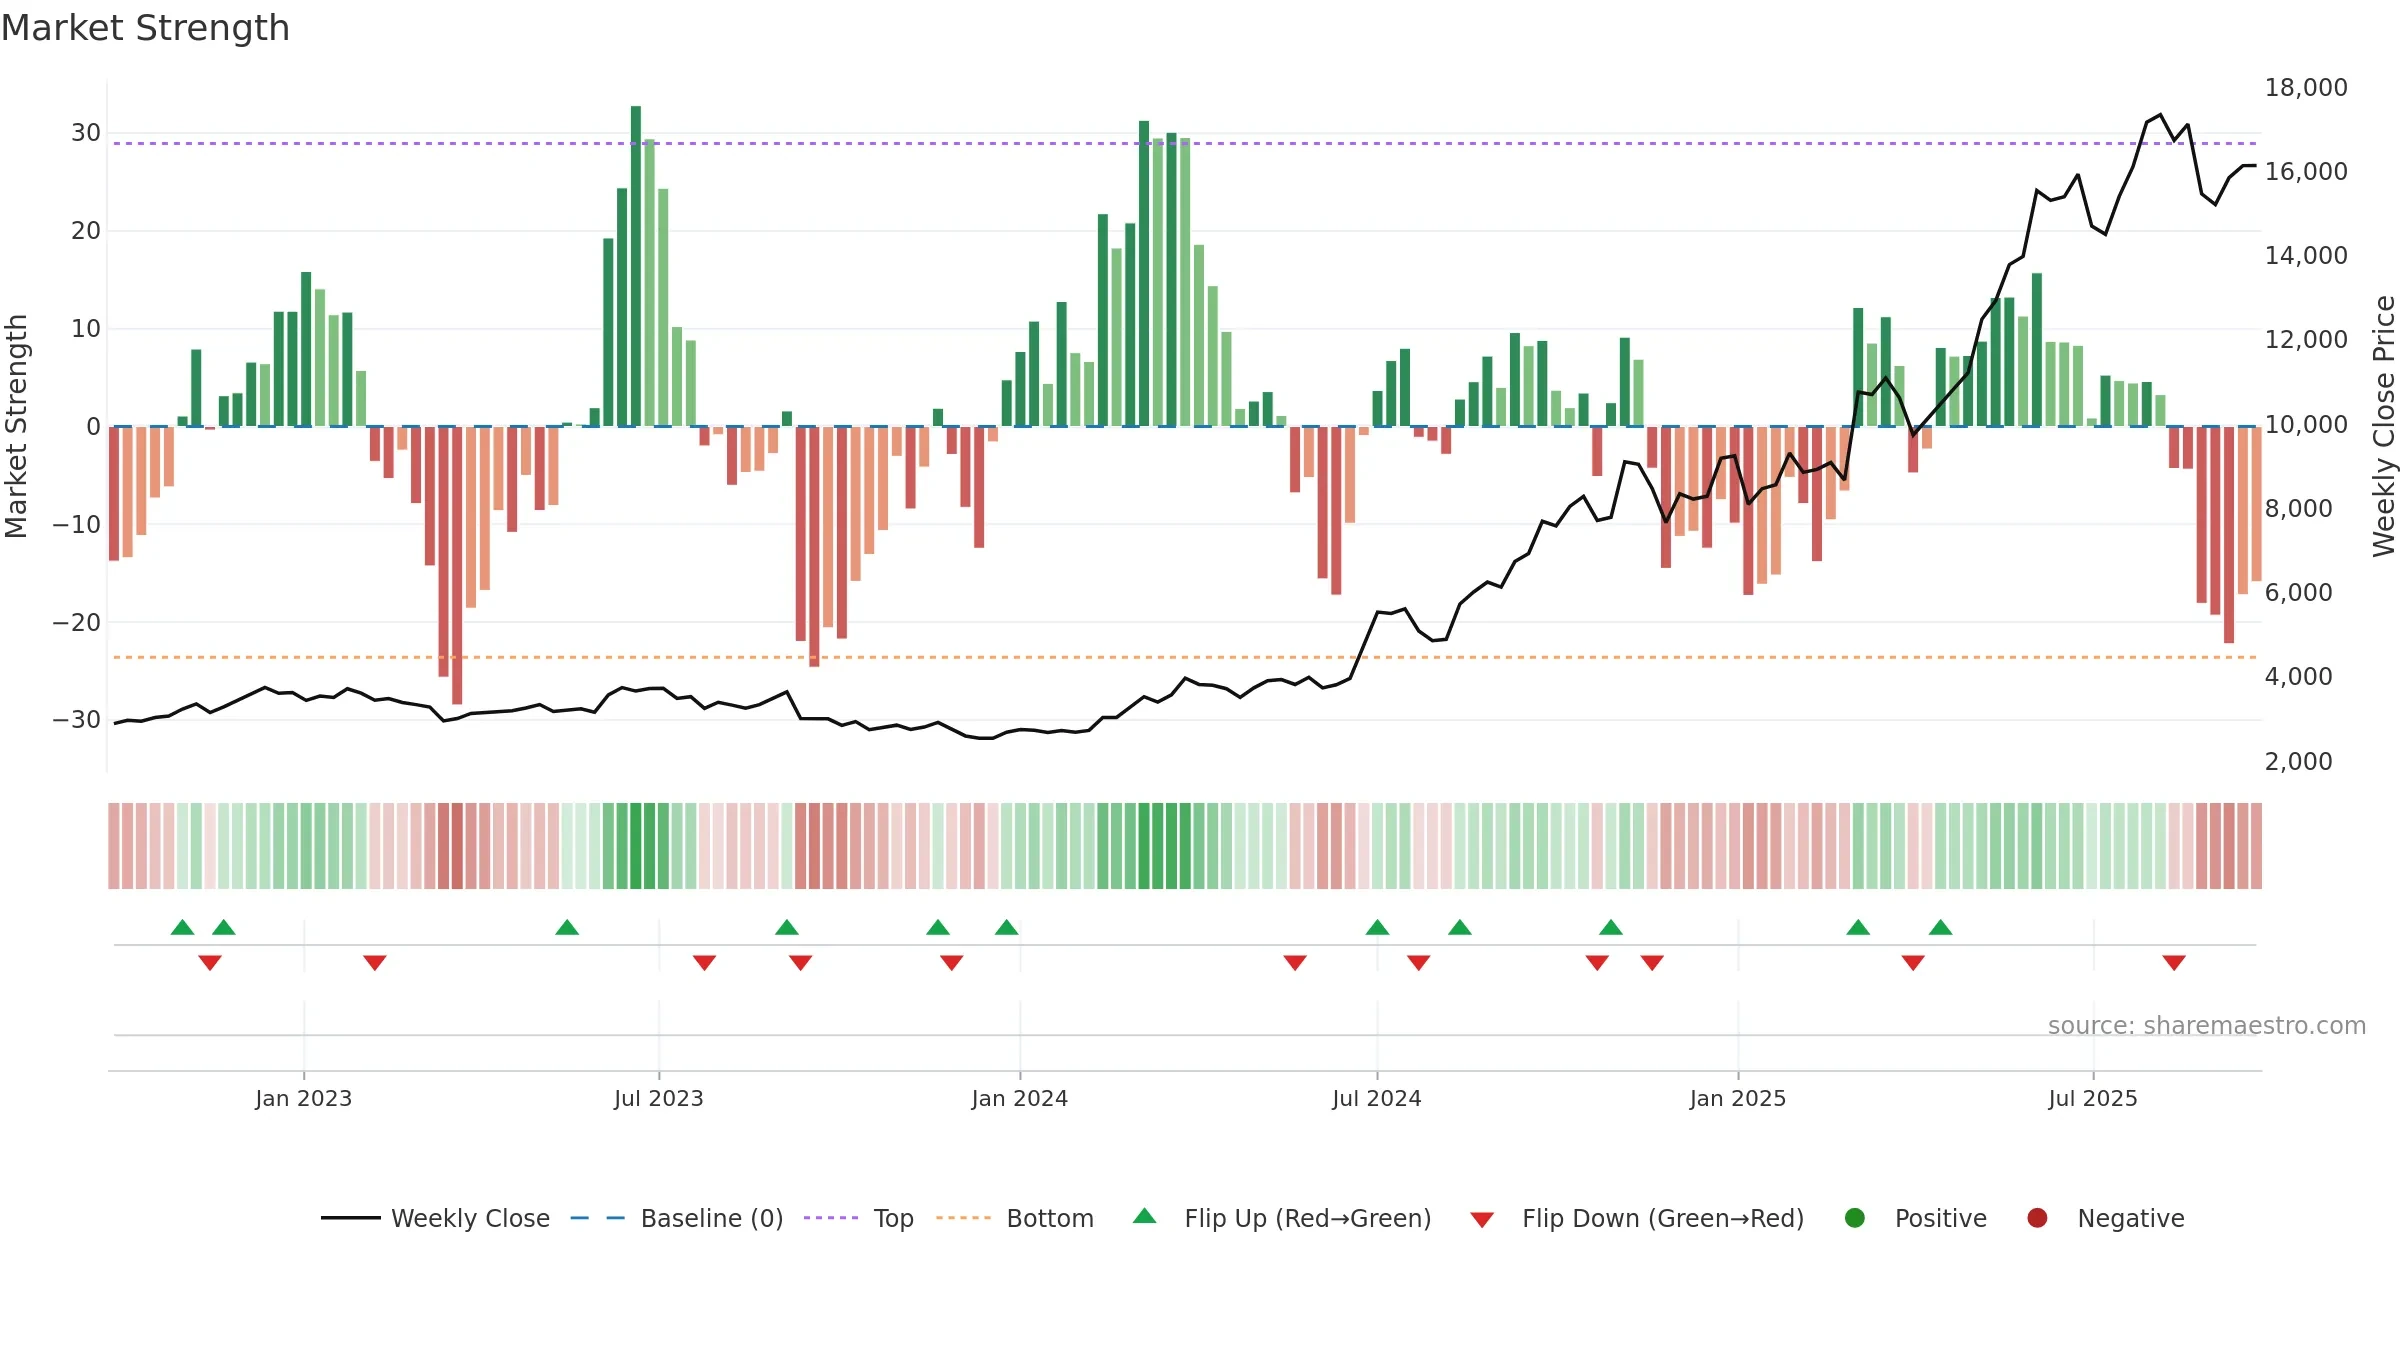Click the last red flip-down marker after Jul 2025

2174,963
